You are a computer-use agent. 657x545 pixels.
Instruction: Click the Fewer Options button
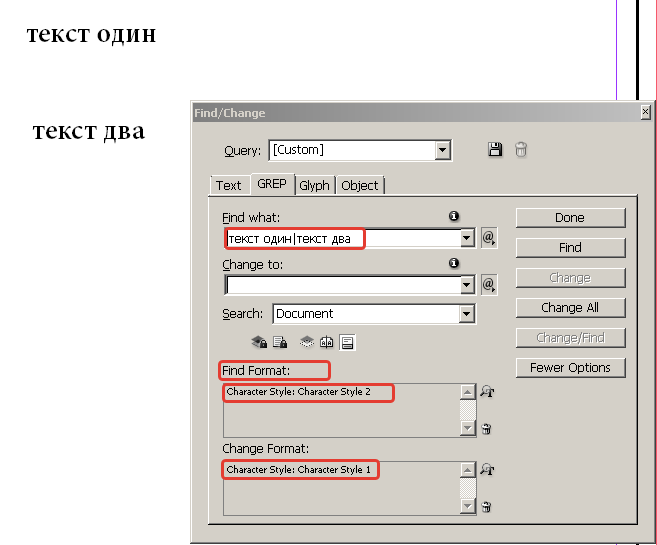(x=570, y=367)
